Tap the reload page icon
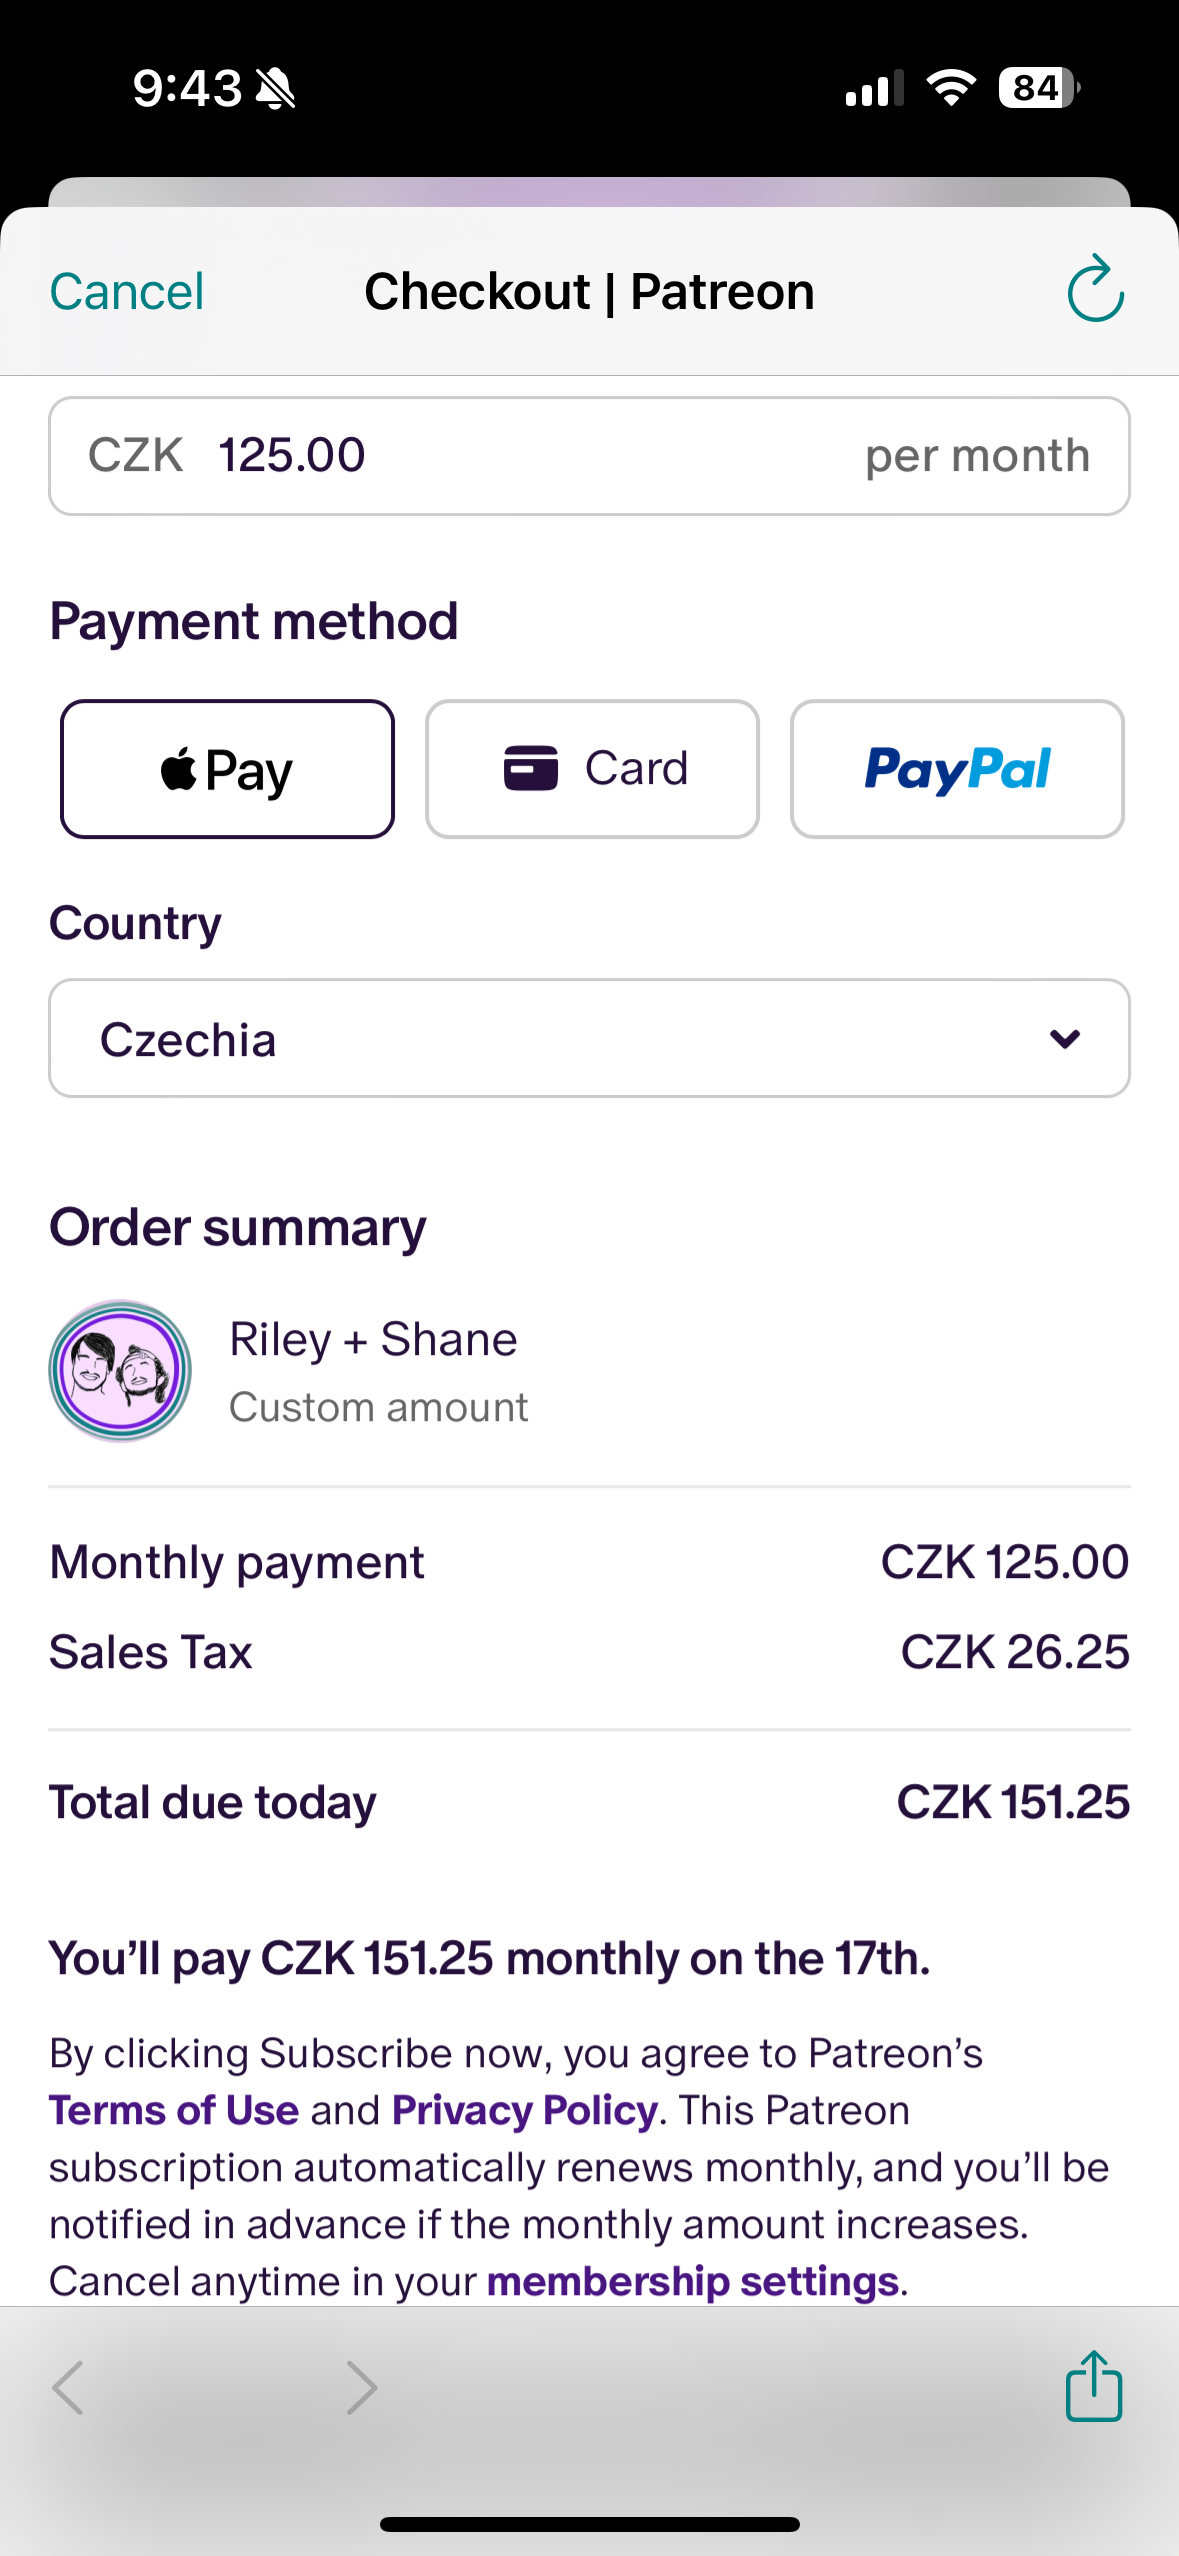 [1095, 290]
